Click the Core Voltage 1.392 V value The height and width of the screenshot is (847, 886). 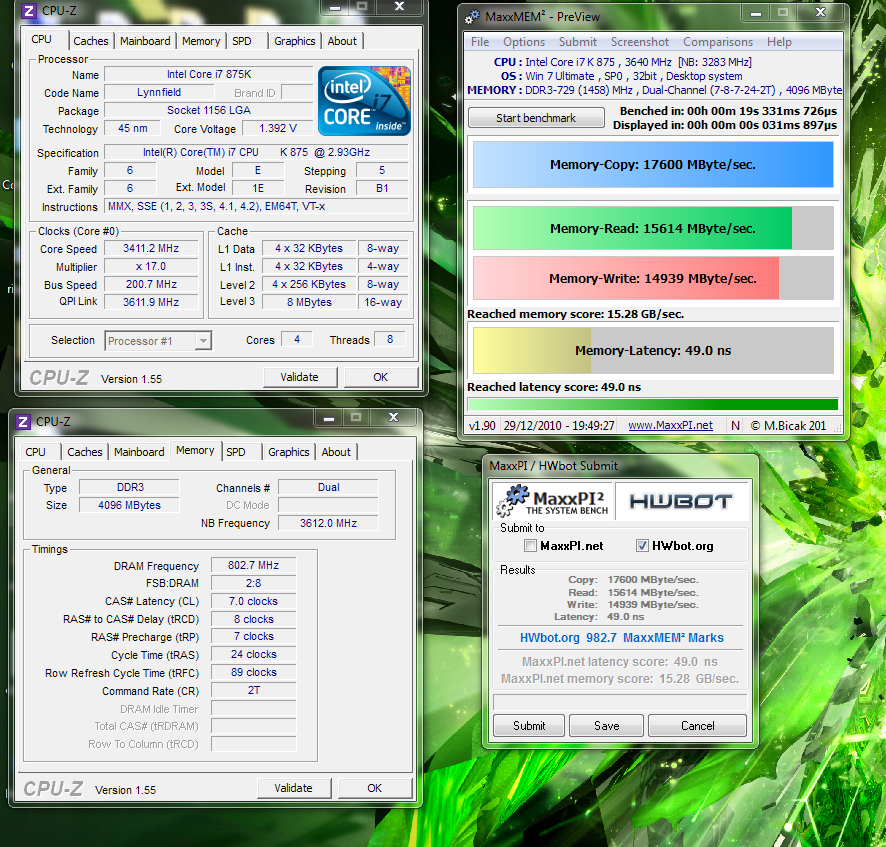(x=277, y=128)
